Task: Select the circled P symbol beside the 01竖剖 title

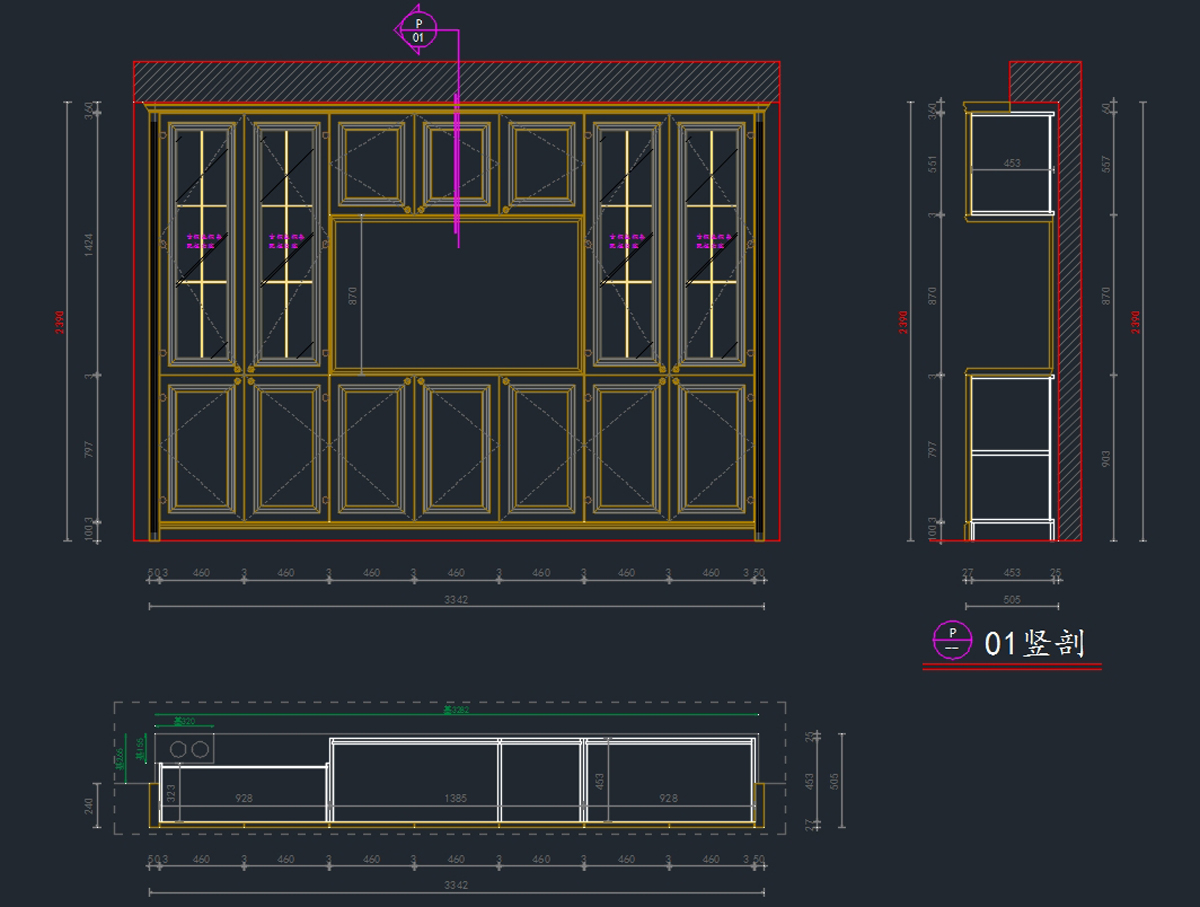Action: [952, 640]
